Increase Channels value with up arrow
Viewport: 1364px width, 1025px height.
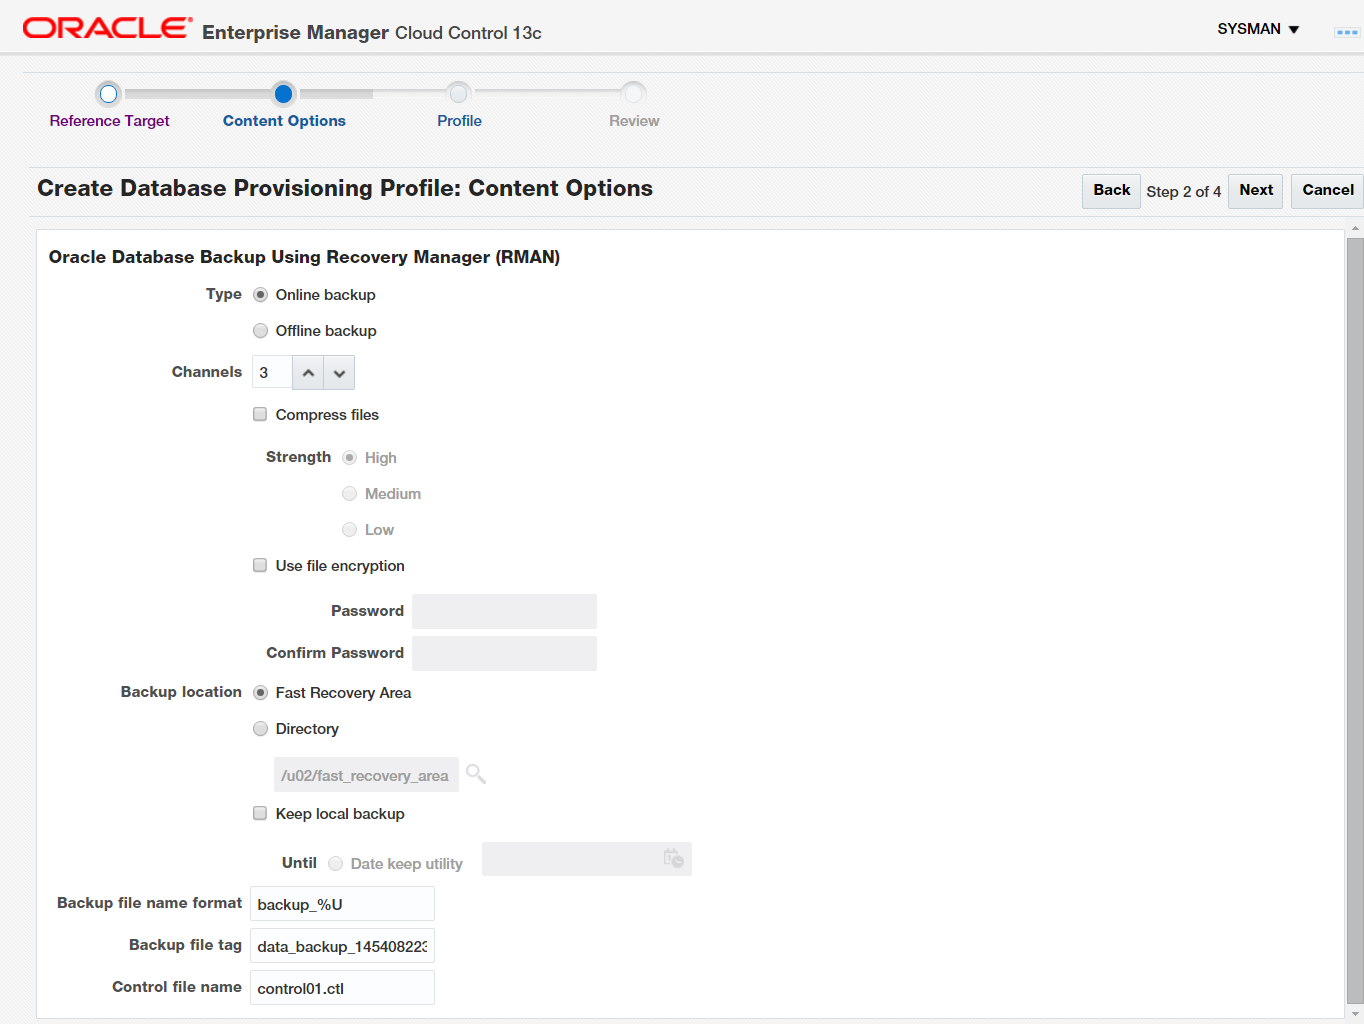tap(308, 373)
